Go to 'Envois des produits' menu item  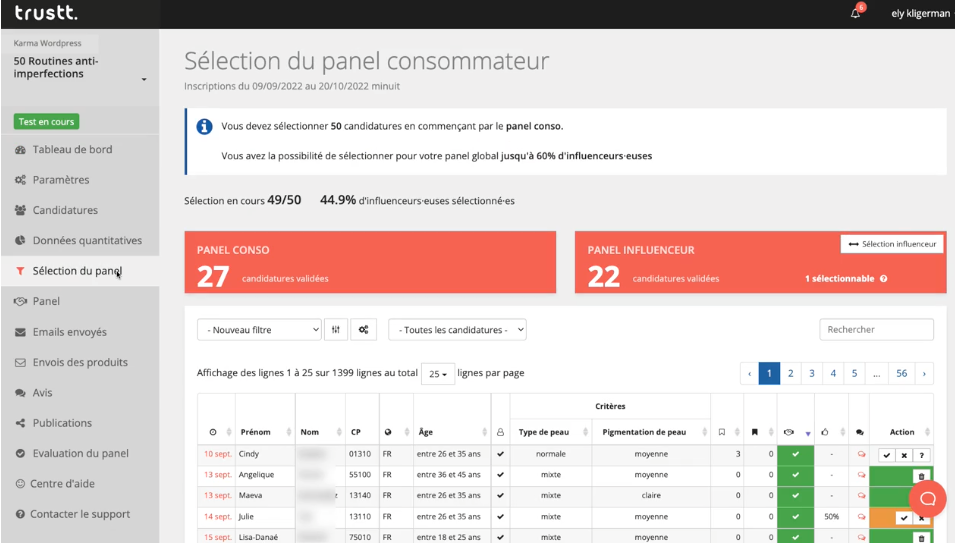pos(80,362)
